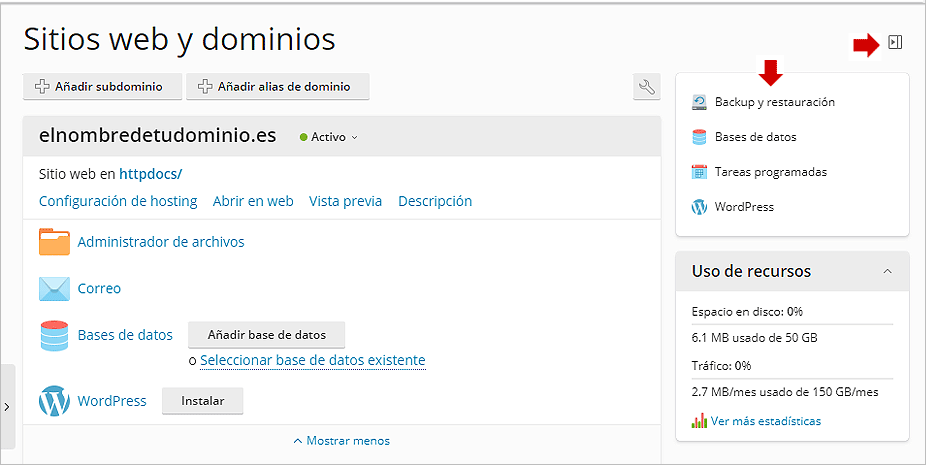Open Tareas programadas calendar in sidebar
The height and width of the screenshot is (465, 926).
pyautogui.click(x=759, y=172)
